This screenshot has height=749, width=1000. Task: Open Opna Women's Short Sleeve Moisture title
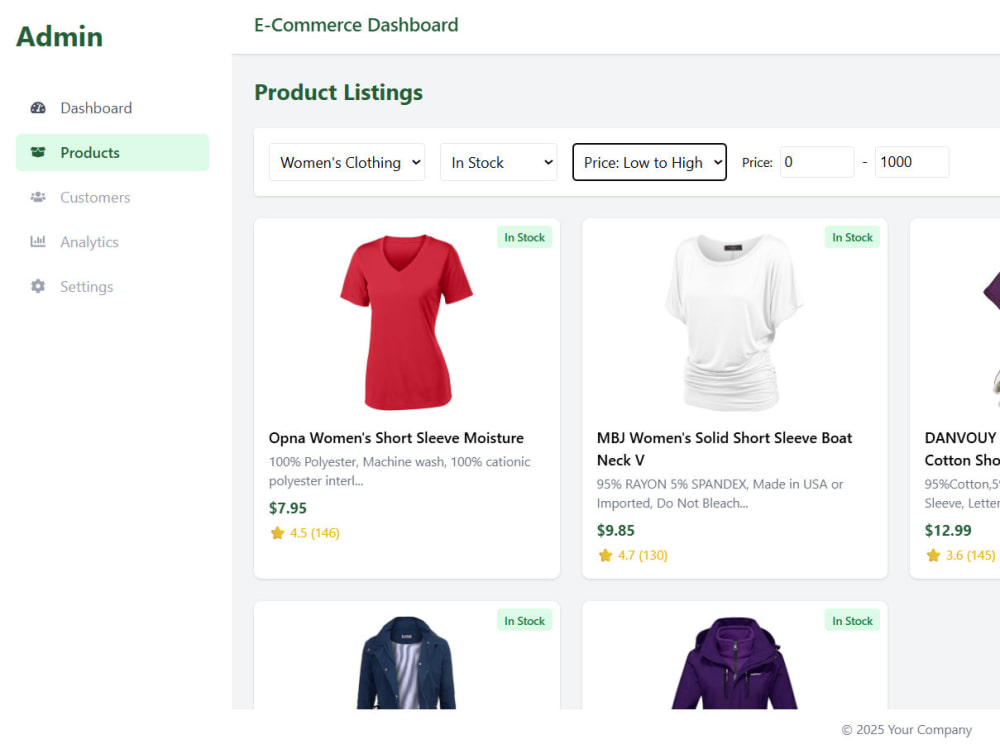point(396,438)
